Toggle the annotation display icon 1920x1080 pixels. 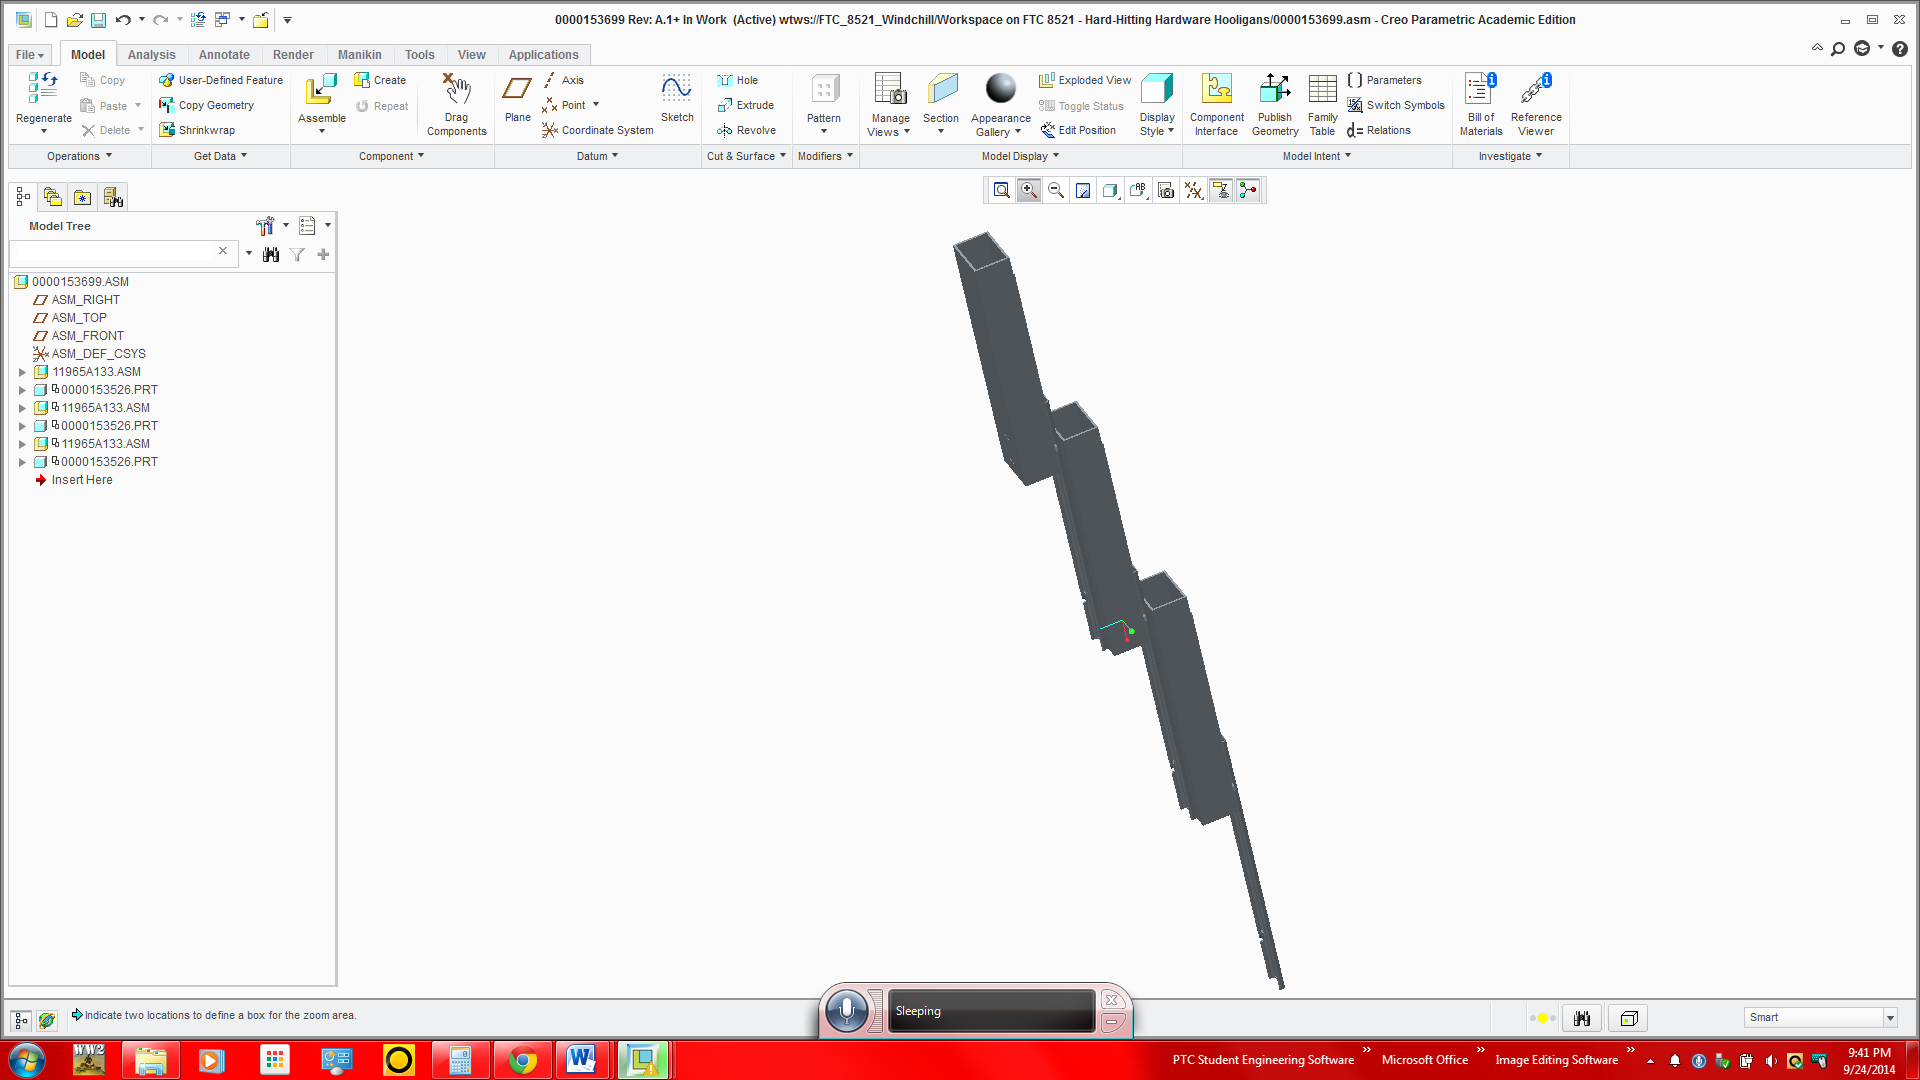[x=1221, y=190]
